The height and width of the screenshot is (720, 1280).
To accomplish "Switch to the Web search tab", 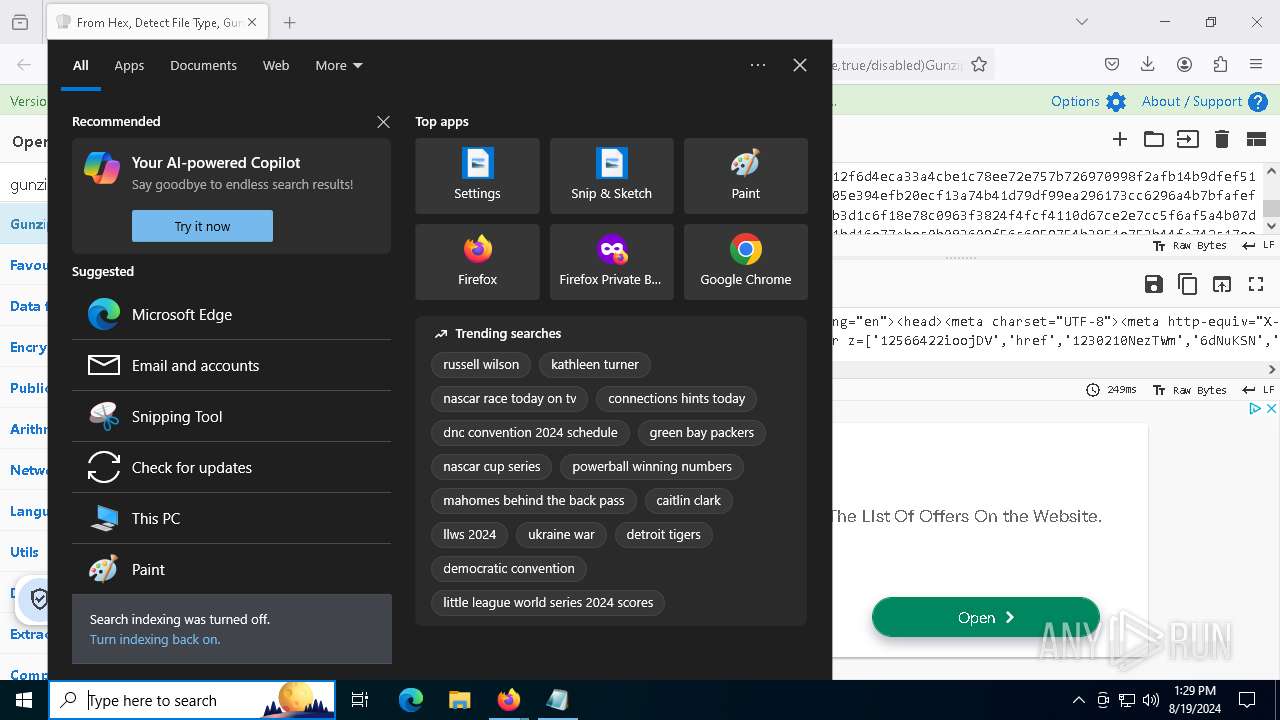I will tap(276, 65).
